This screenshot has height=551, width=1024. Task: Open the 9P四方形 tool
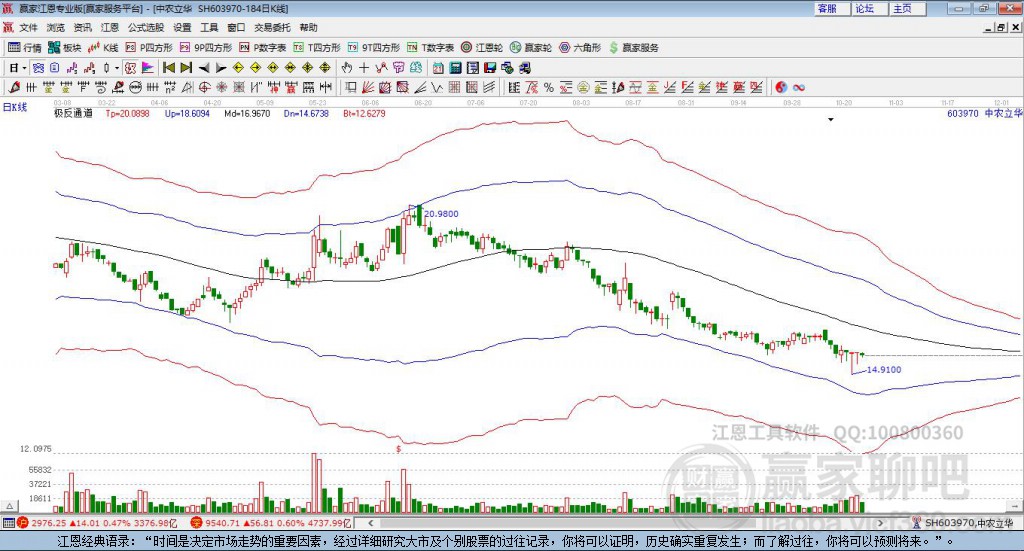coord(206,48)
